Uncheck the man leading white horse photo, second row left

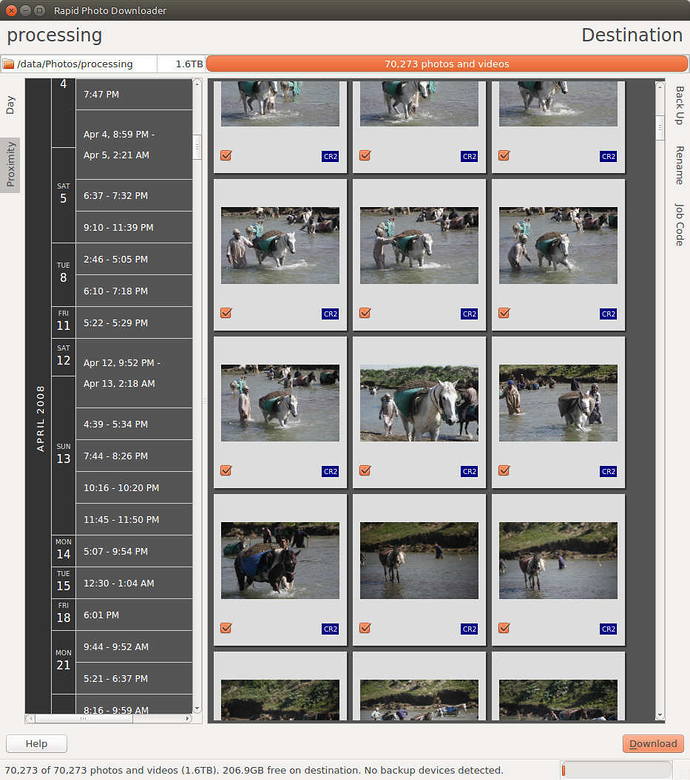point(226,313)
